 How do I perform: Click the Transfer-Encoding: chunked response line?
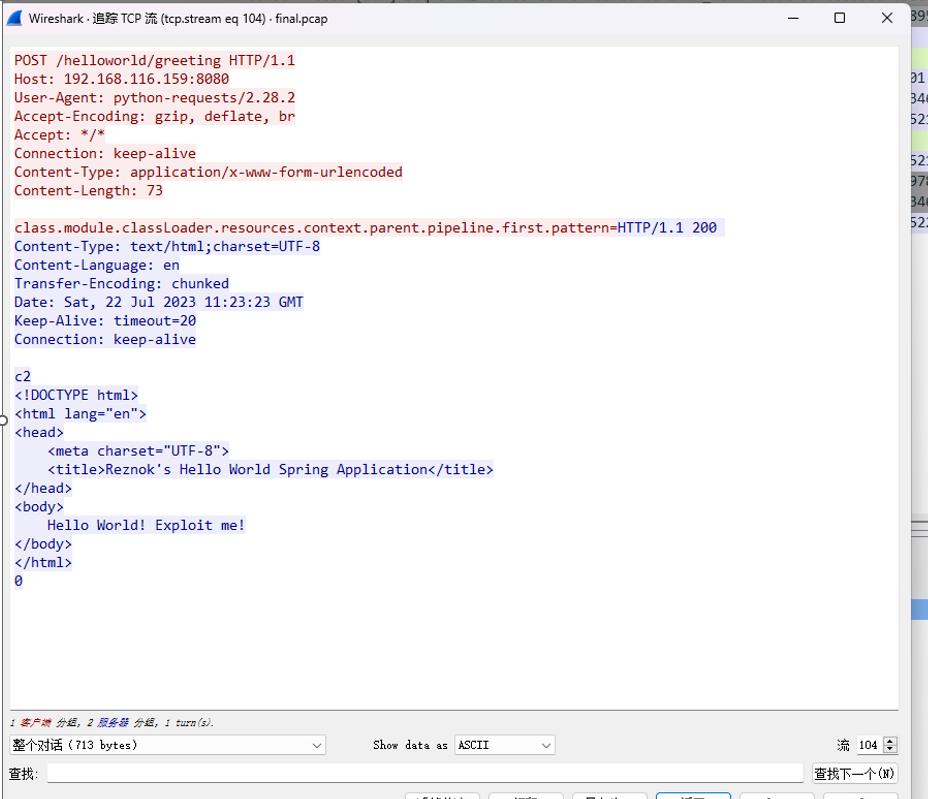pyautogui.click(x=121, y=283)
